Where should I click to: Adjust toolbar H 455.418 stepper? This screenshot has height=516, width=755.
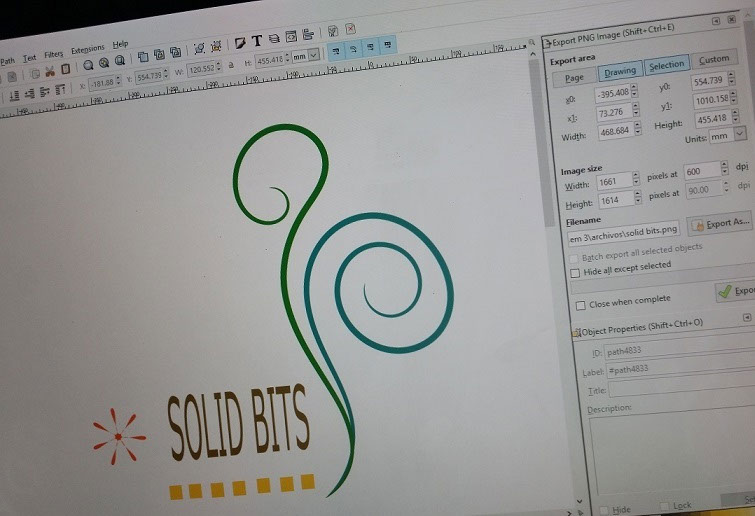[x=287, y=58]
